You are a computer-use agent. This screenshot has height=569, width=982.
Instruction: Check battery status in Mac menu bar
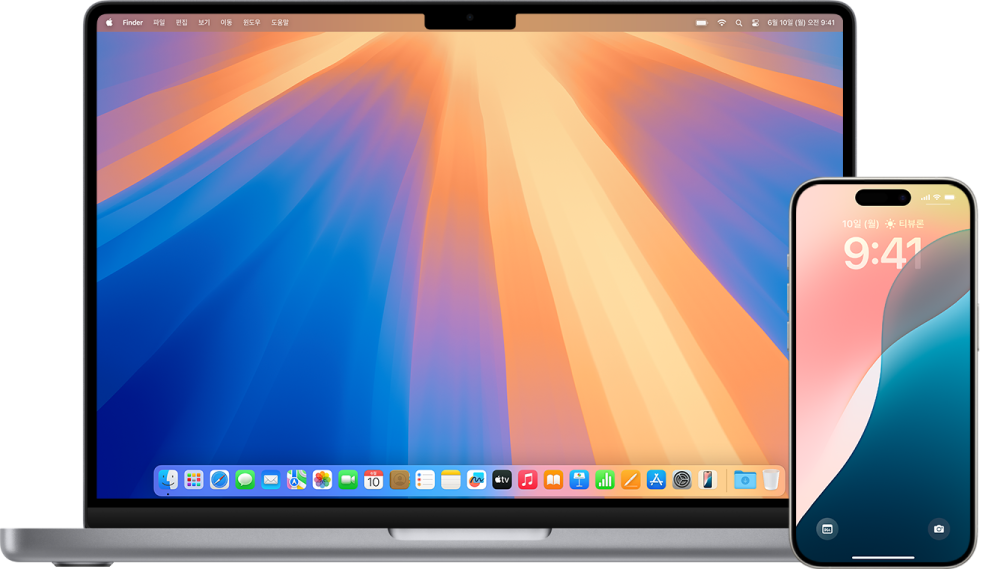702,23
